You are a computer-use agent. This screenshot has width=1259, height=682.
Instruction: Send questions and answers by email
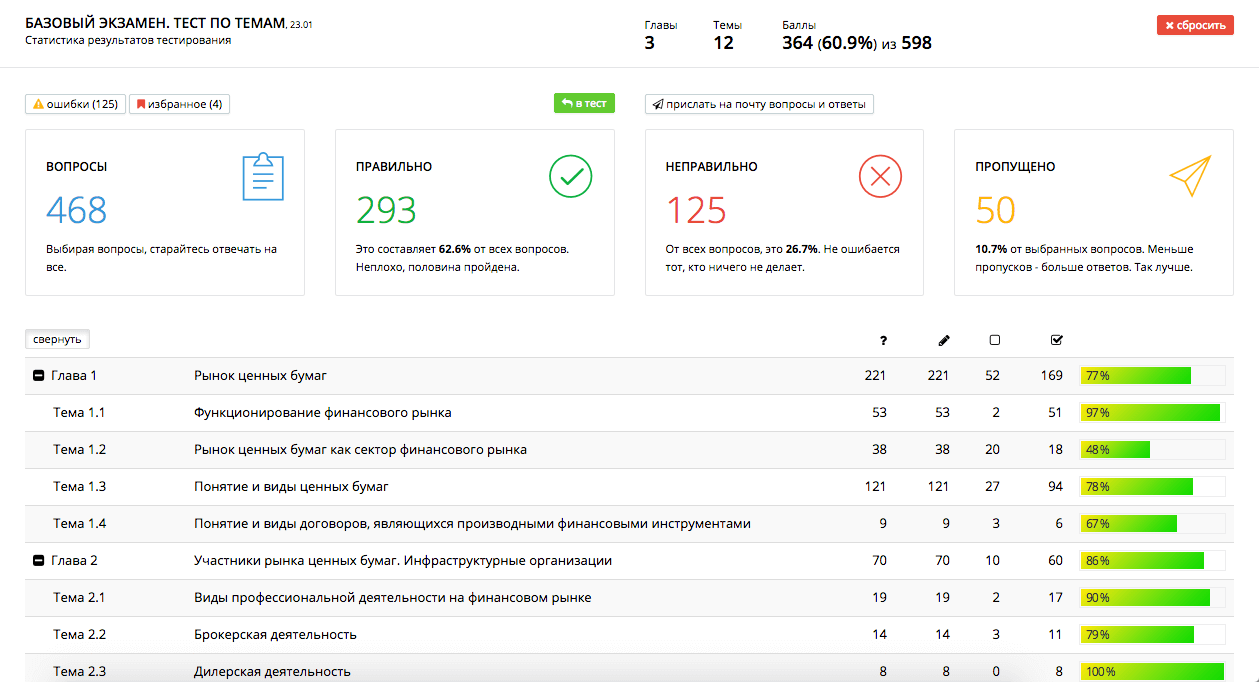pos(759,104)
